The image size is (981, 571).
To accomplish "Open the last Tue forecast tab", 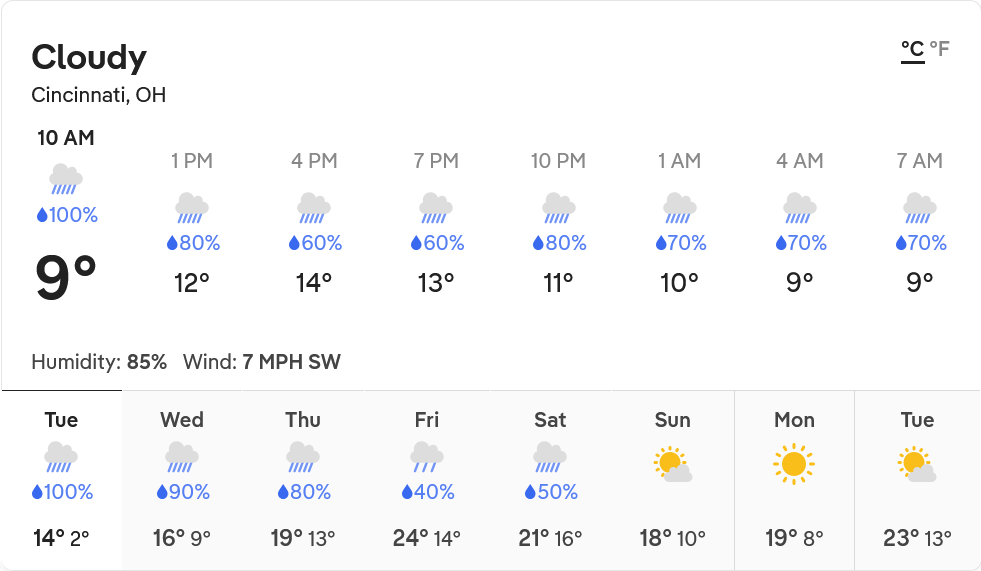I will (x=917, y=480).
